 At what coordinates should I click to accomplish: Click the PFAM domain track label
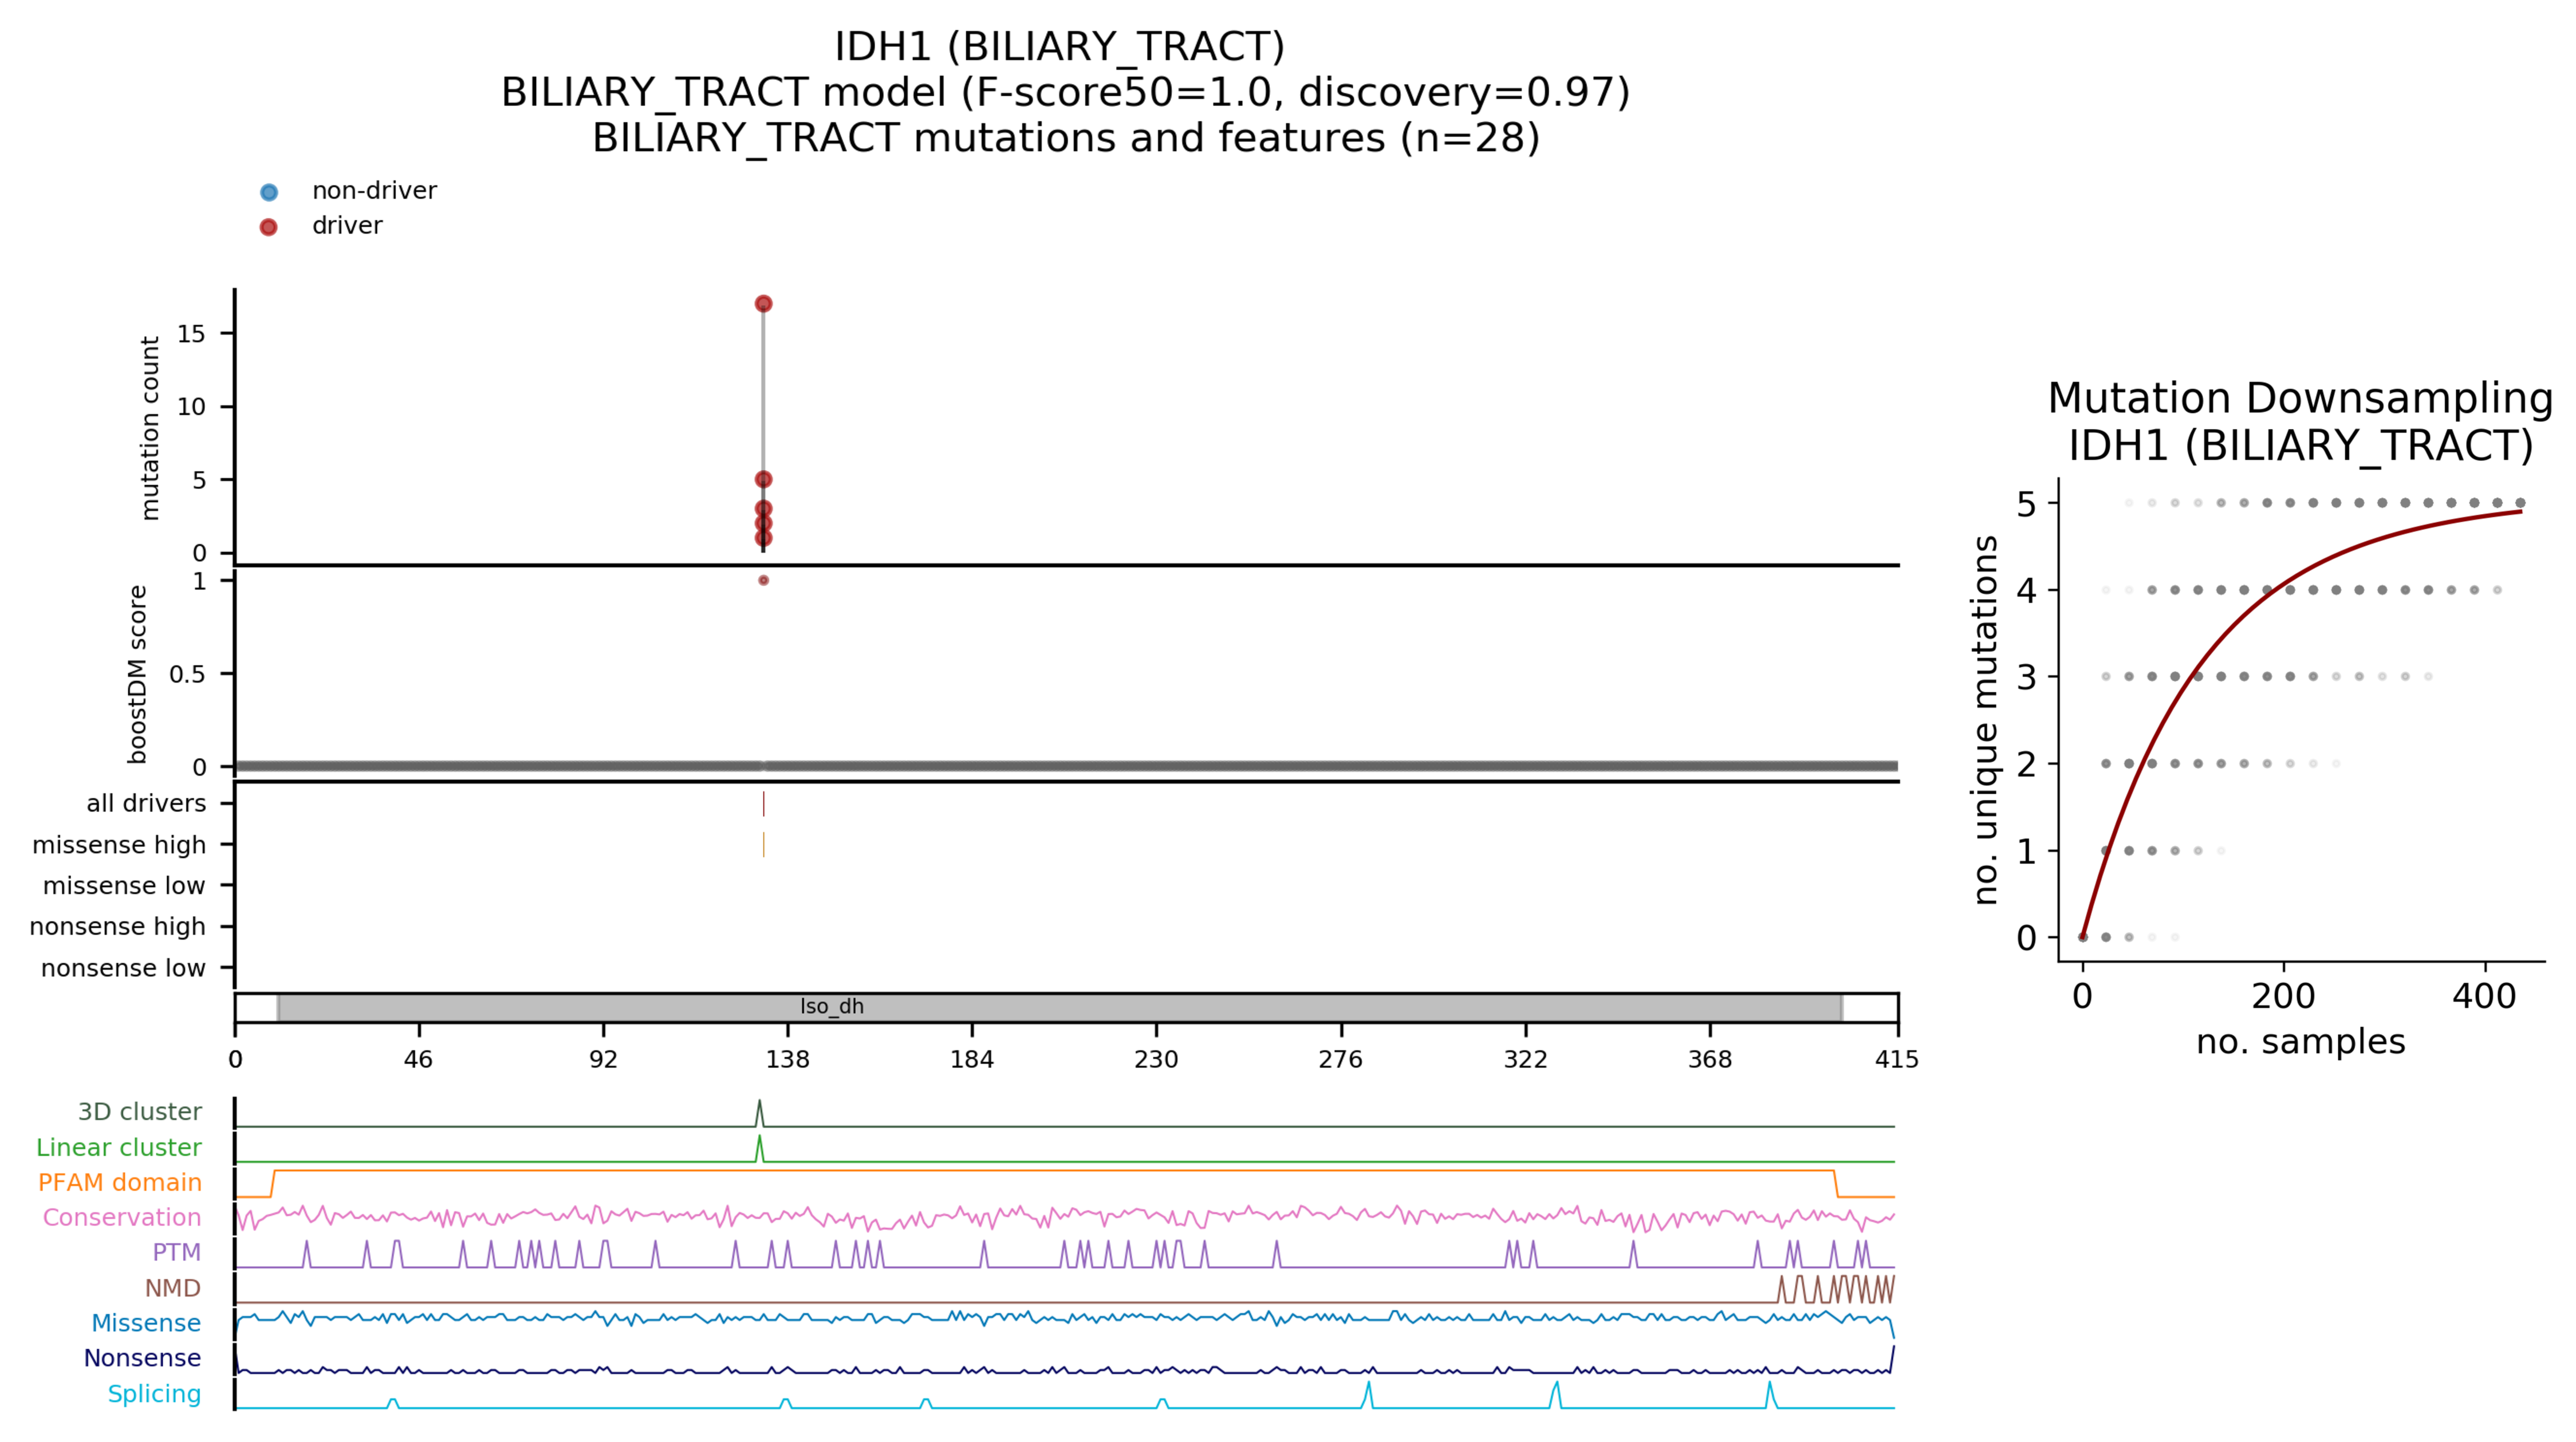pyautogui.click(x=120, y=1182)
